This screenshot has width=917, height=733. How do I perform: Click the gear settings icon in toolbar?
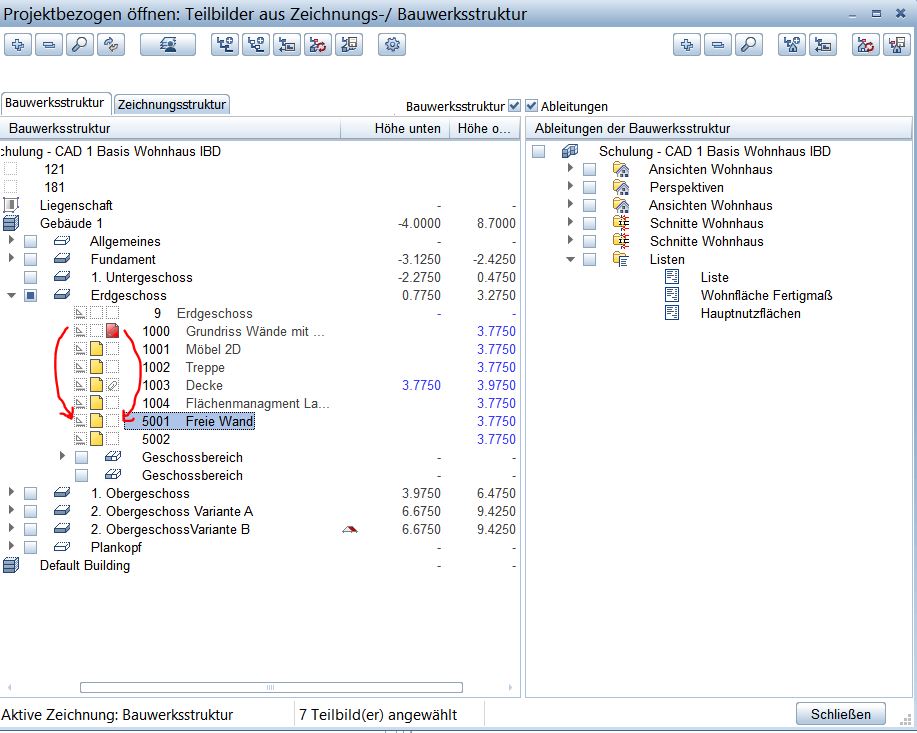tap(392, 45)
